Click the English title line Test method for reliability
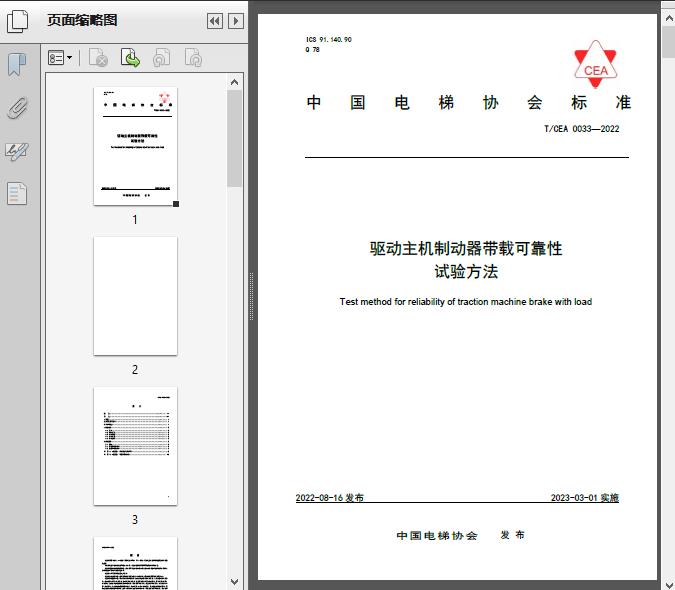 pos(466,302)
